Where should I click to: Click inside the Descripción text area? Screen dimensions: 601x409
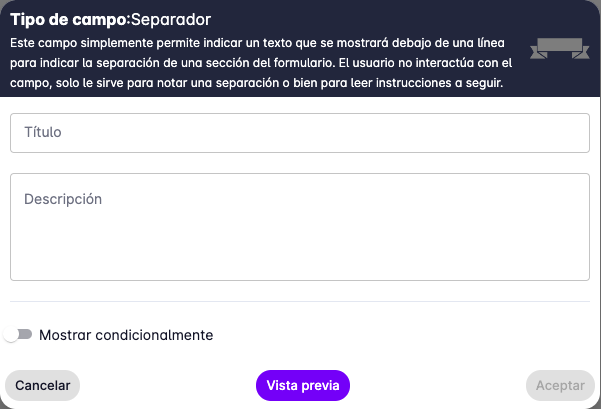tap(300, 227)
